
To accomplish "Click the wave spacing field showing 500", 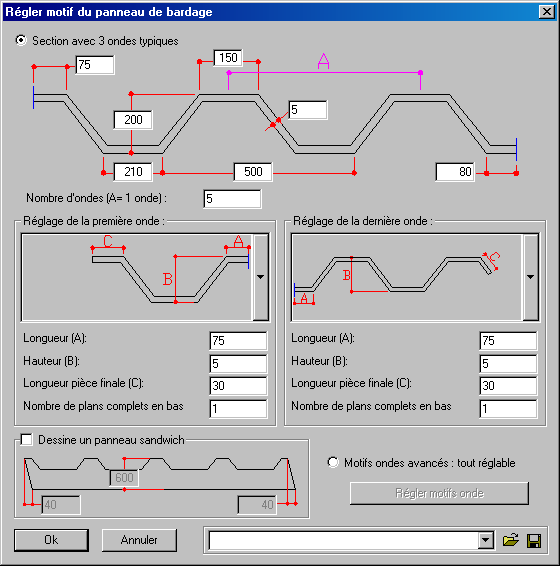I will [253, 172].
